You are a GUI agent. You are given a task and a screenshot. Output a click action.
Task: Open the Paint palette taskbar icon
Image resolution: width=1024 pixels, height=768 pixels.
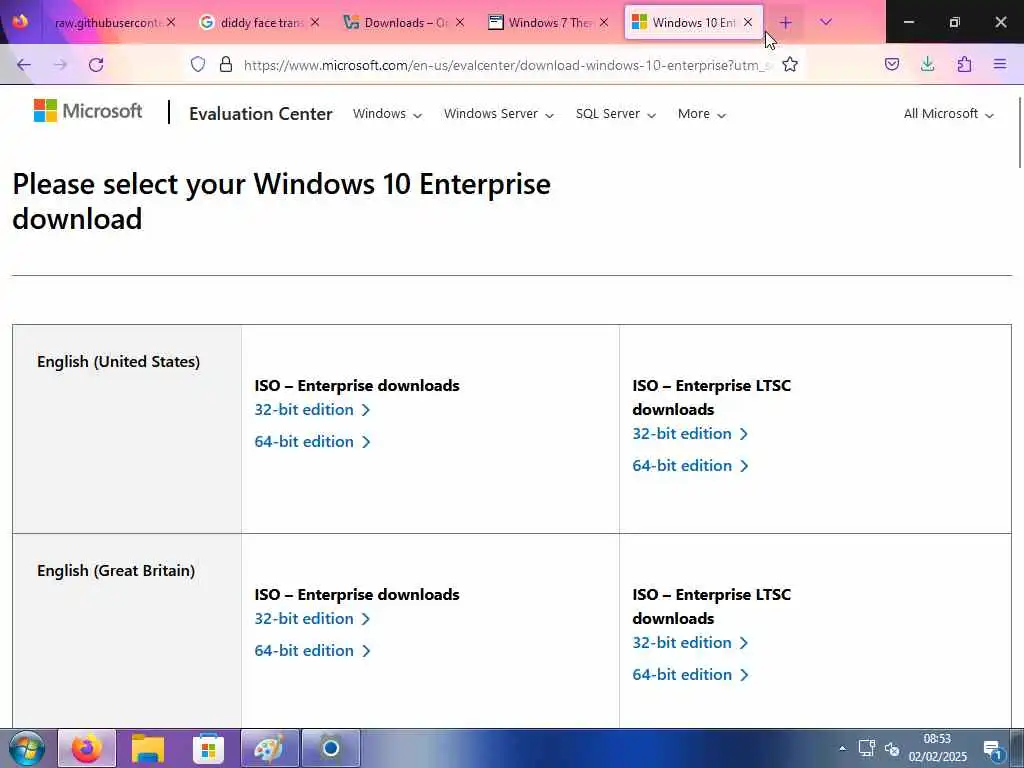coord(269,748)
